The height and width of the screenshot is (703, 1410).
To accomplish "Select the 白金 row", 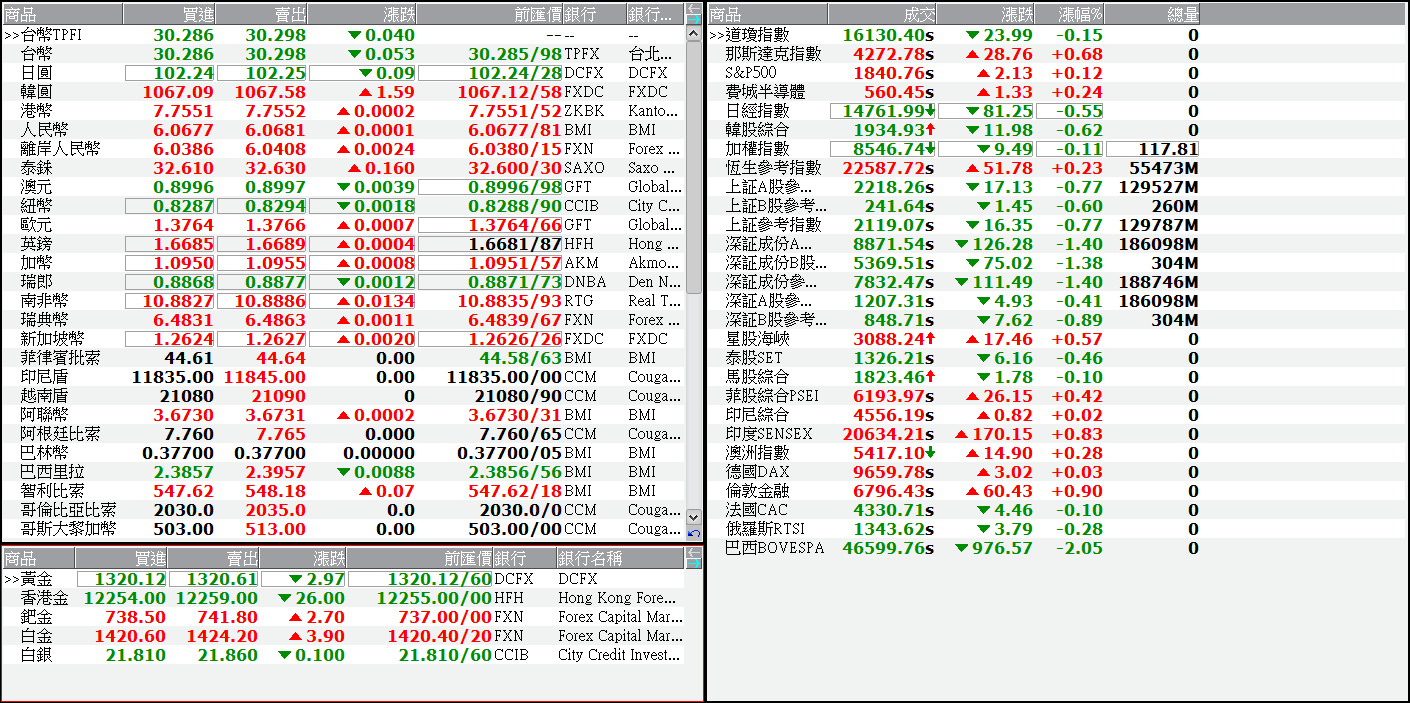I will pos(344,636).
